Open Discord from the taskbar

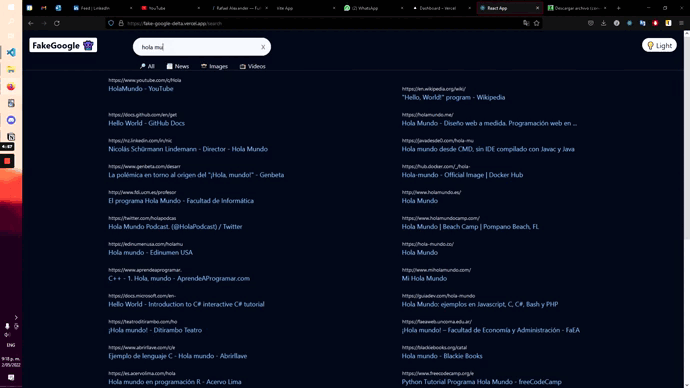click(x=11, y=120)
